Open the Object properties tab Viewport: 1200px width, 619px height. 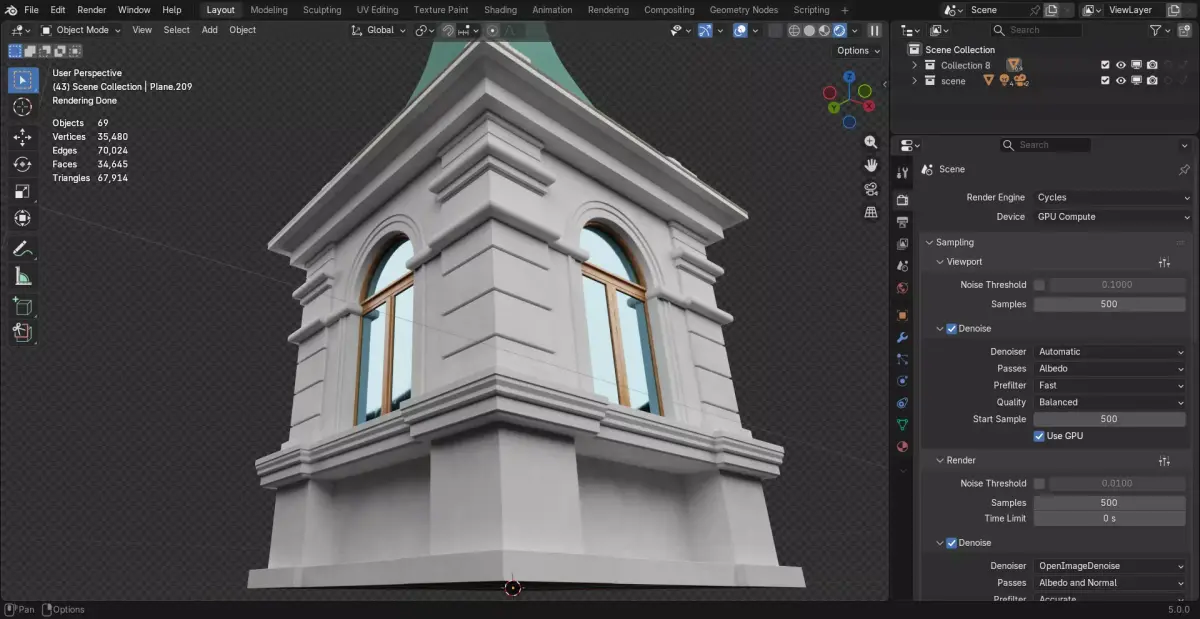coord(902,315)
